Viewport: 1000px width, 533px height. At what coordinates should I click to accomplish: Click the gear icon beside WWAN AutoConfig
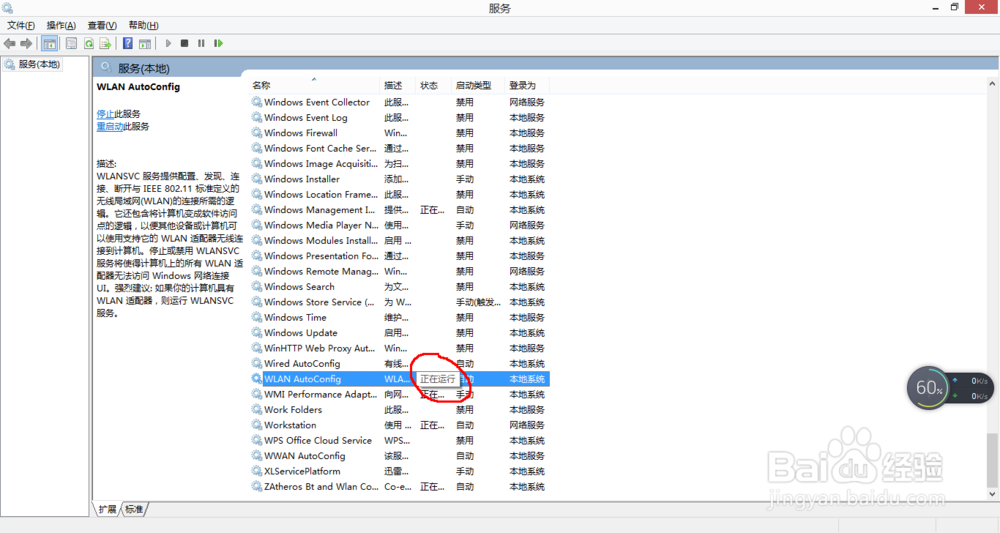(256, 456)
